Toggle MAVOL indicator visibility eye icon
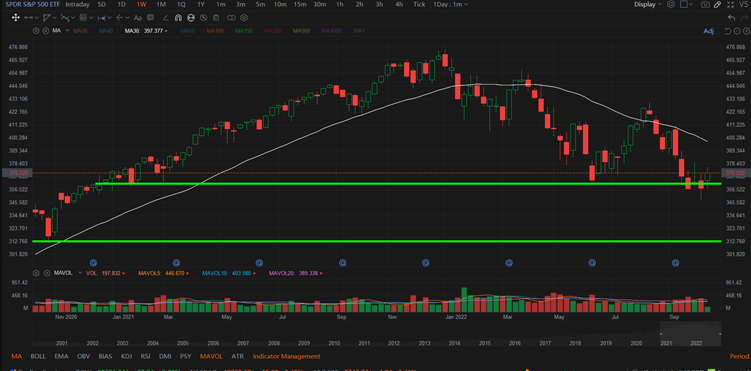 tap(46, 273)
